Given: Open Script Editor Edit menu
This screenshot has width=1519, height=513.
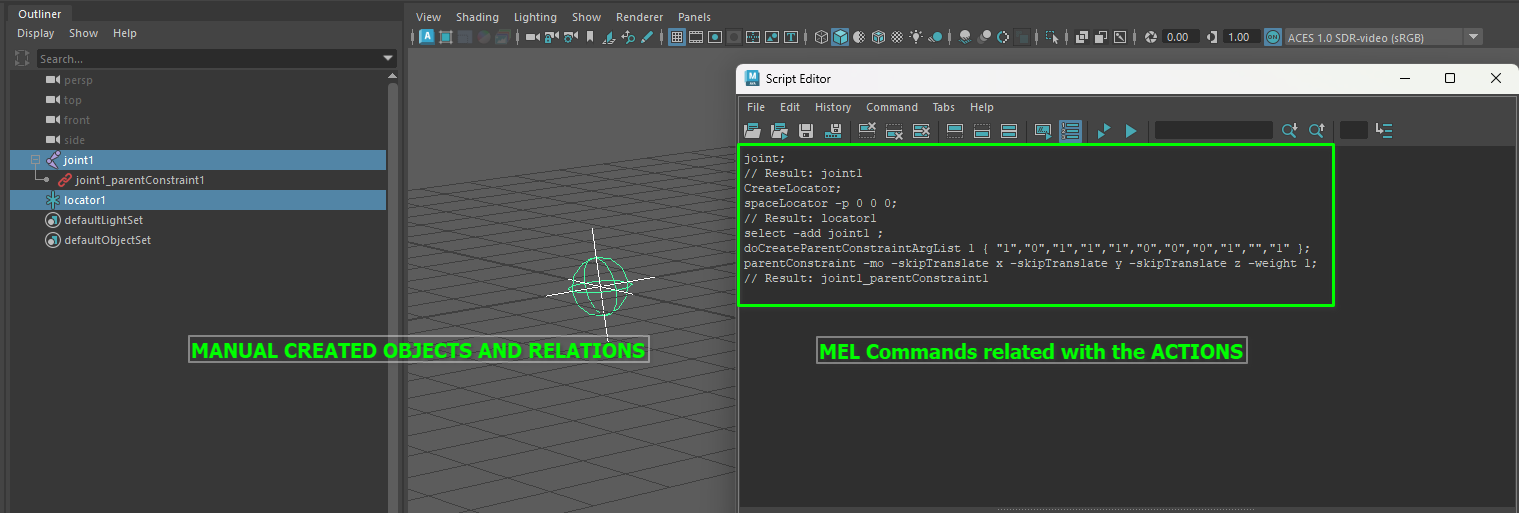Looking at the screenshot, I should coord(790,107).
